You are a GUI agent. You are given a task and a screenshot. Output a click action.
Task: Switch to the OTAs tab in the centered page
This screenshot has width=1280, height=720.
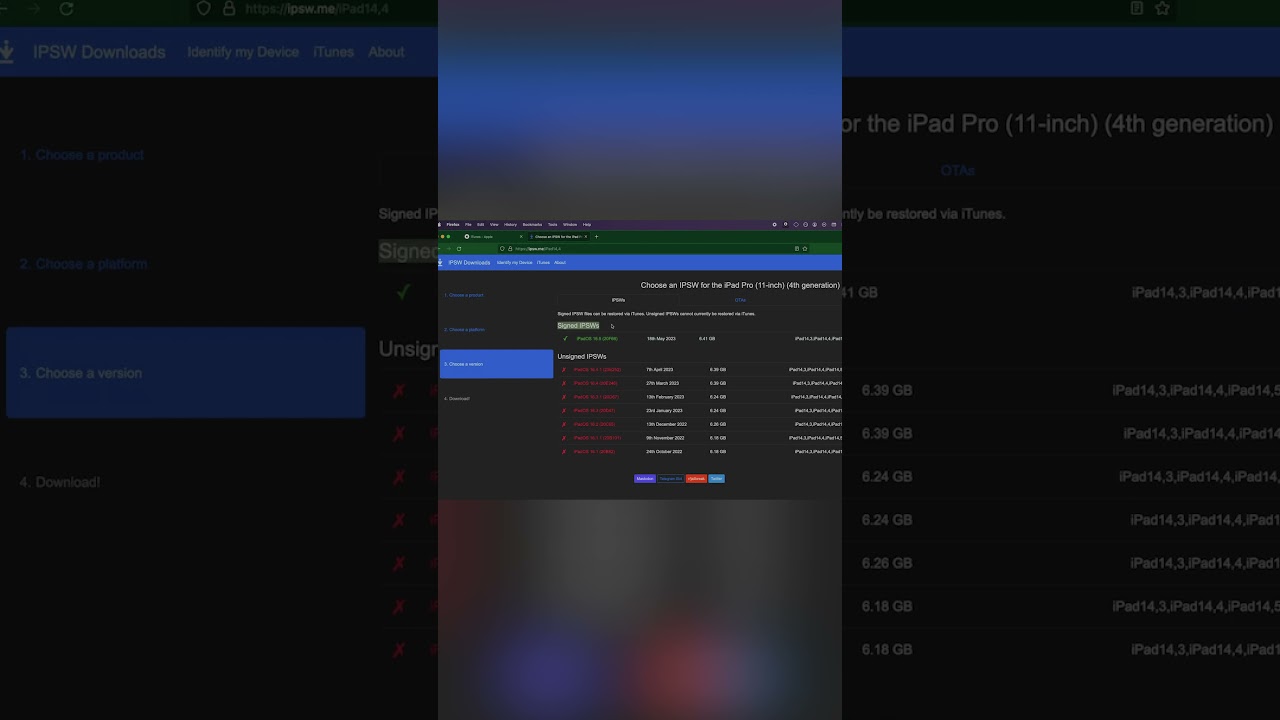pyautogui.click(x=740, y=300)
